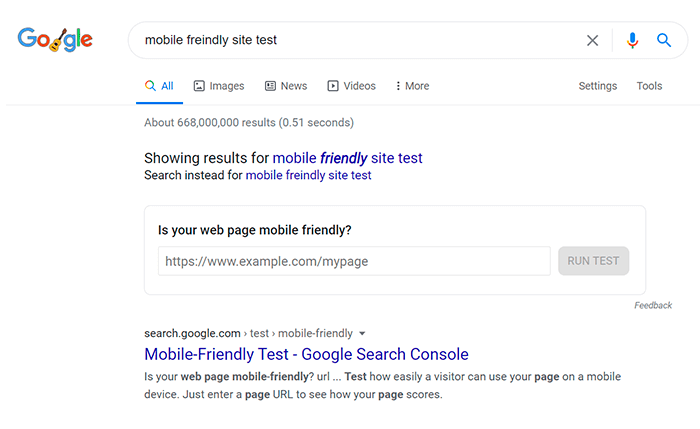Image resolution: width=700 pixels, height=429 pixels.
Task: Click the Google logo with guitar doodle
Action: click(x=55, y=40)
